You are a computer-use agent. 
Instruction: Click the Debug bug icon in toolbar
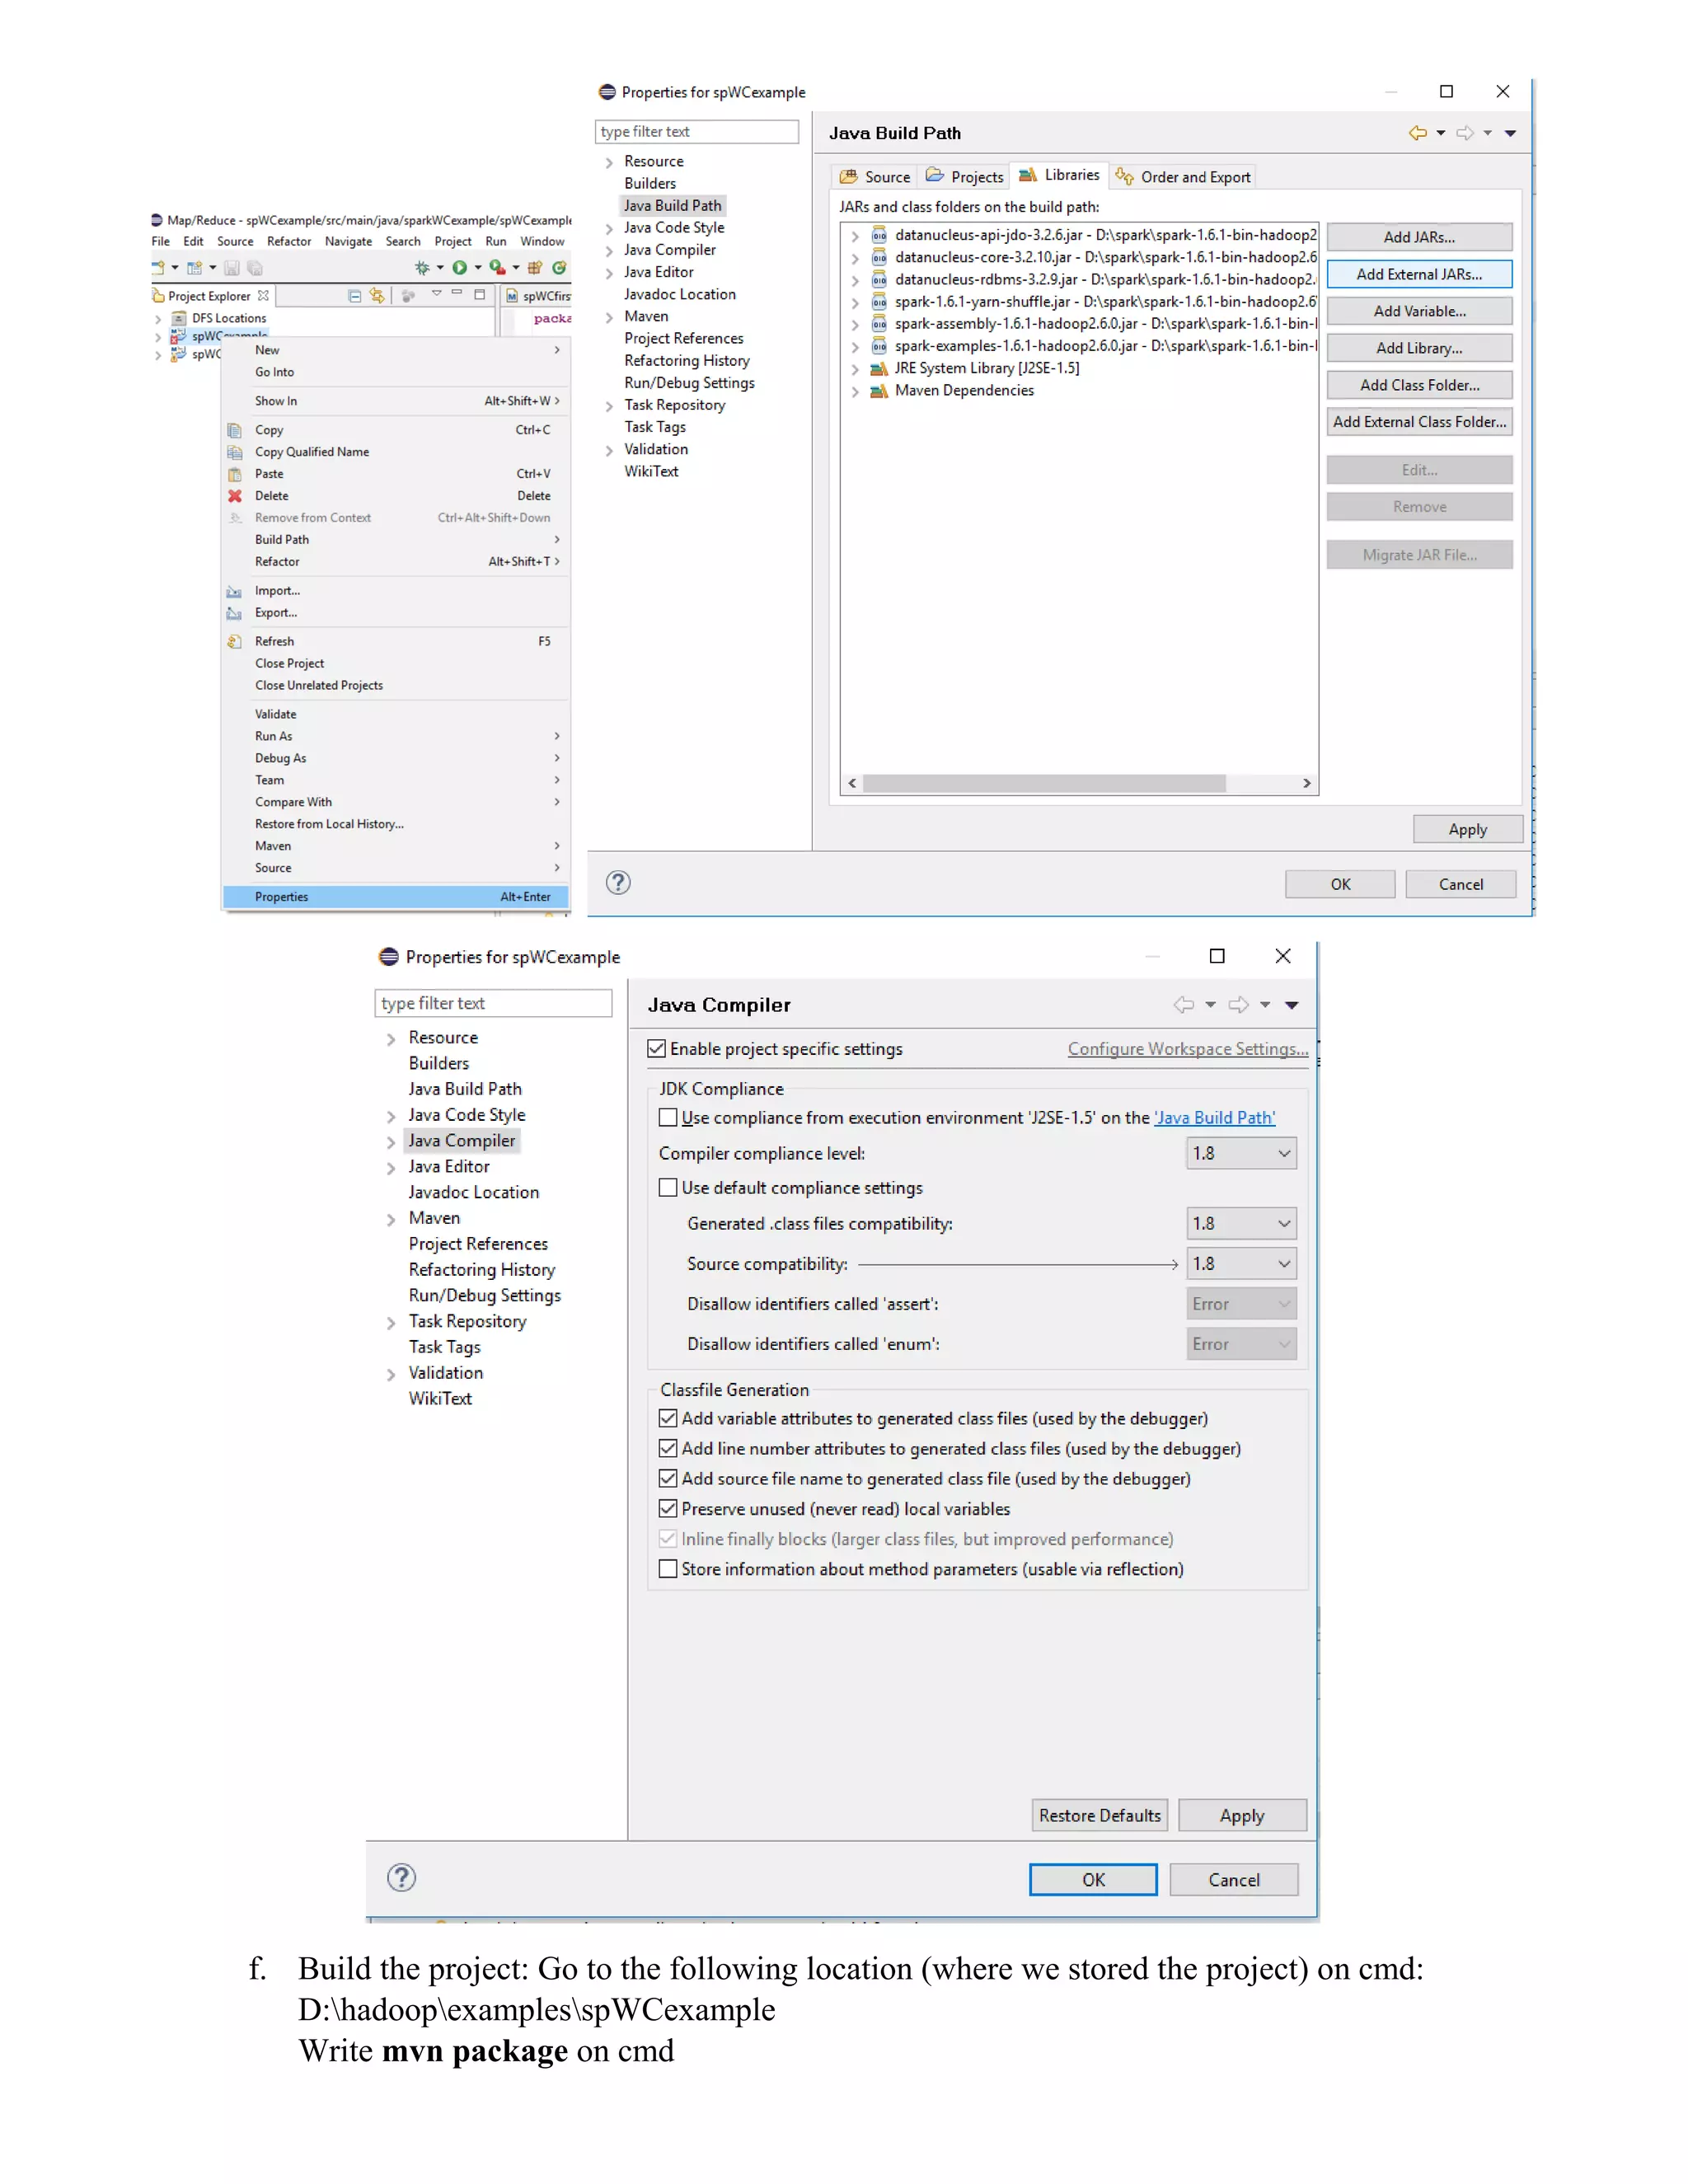pyautogui.click(x=422, y=268)
